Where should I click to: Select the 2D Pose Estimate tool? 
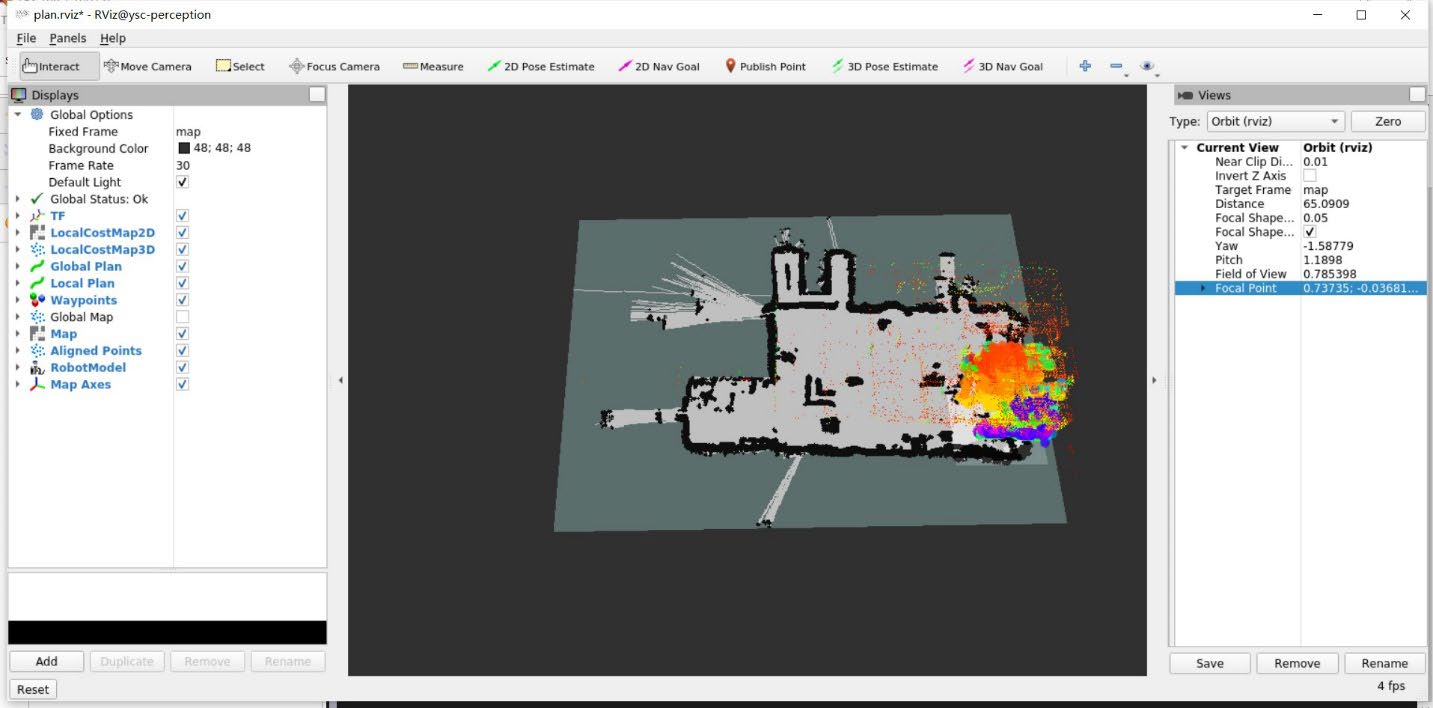point(540,66)
